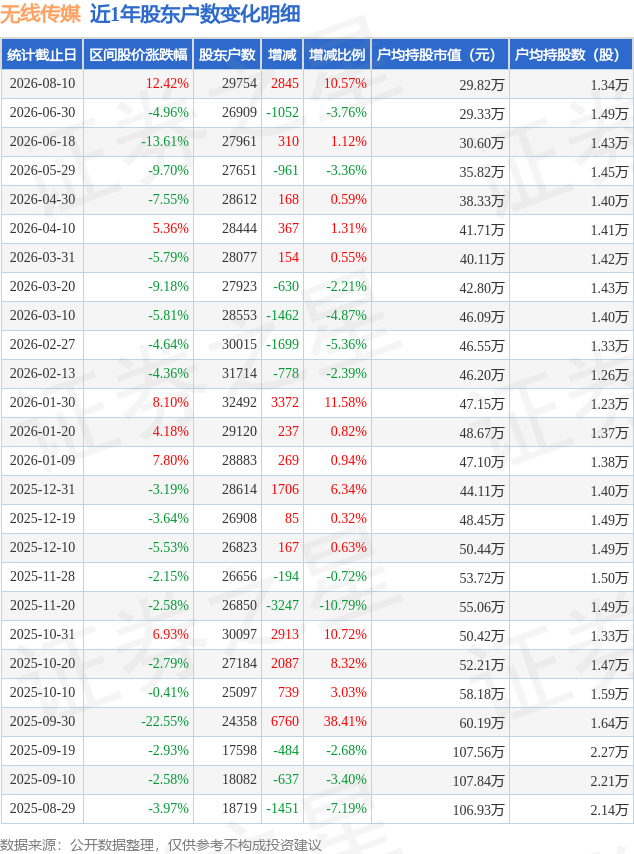
Task: Click the 区间股价涨跌幅 column header
Action: pos(138,54)
